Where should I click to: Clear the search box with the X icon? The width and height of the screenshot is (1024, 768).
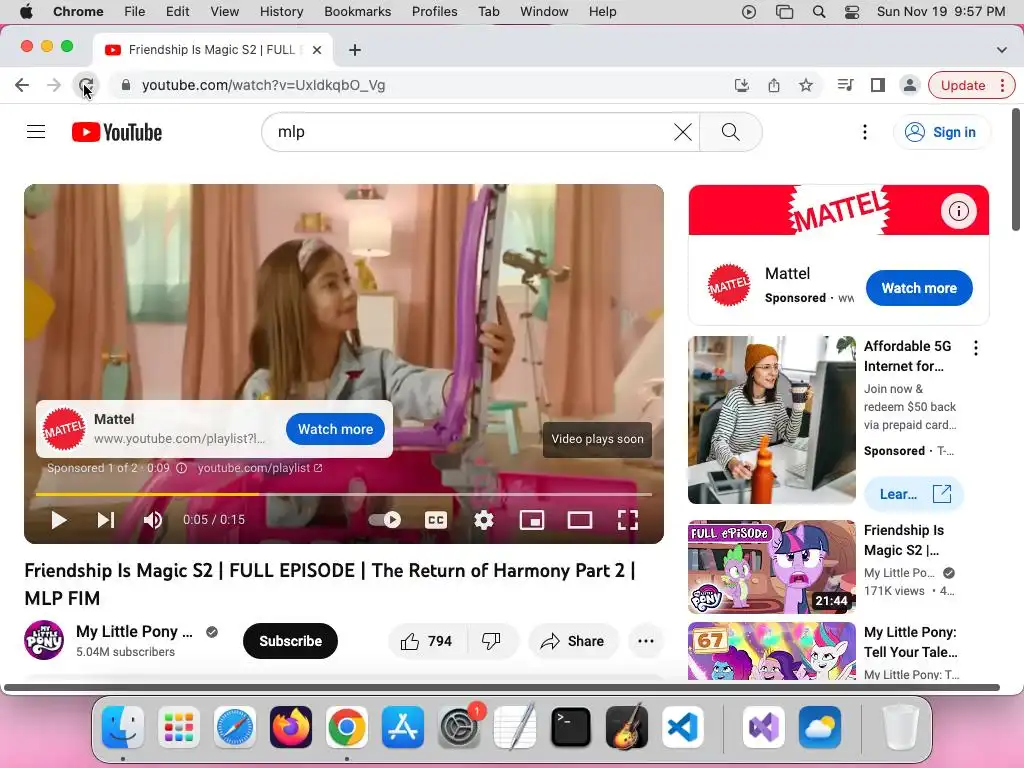682,132
